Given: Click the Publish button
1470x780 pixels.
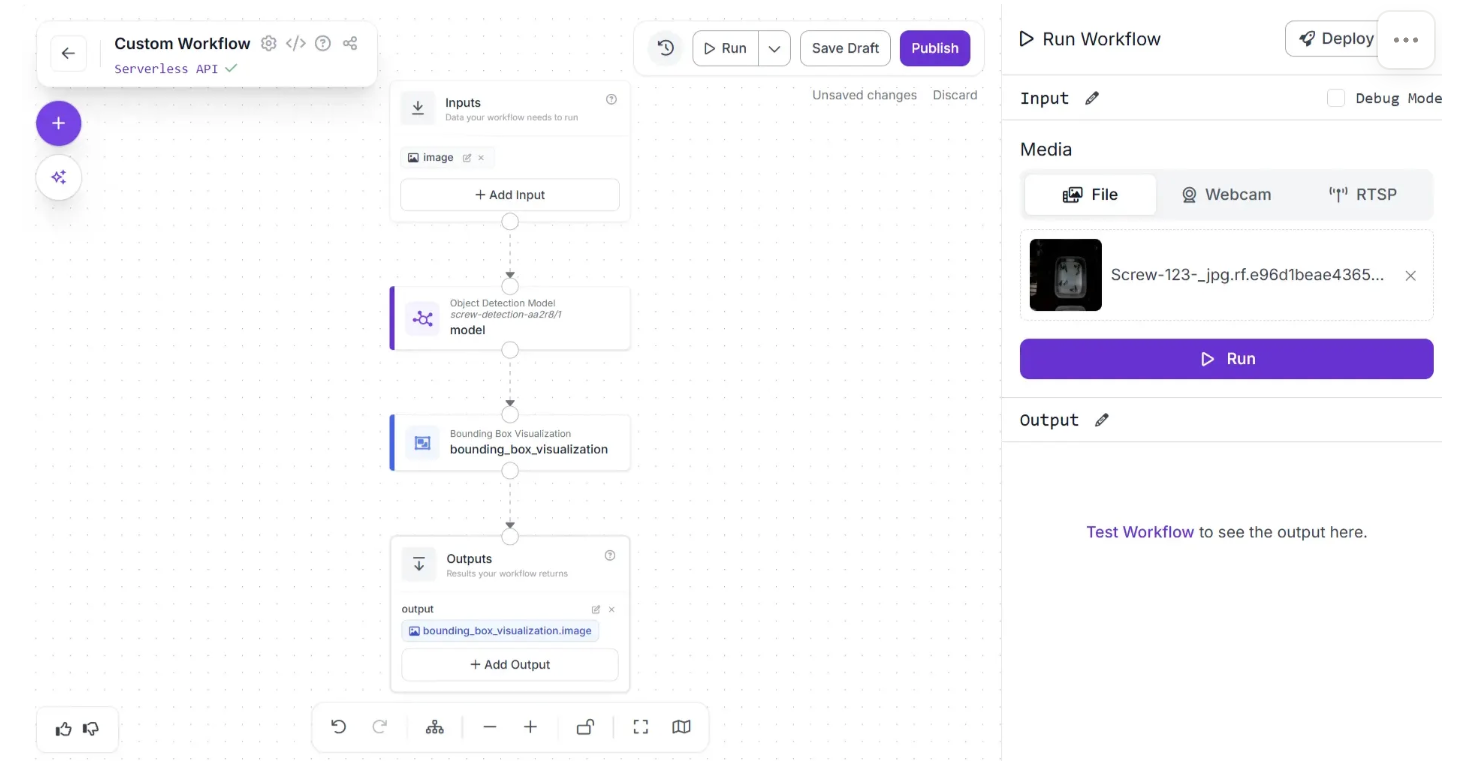Looking at the screenshot, I should pyautogui.click(x=935, y=48).
